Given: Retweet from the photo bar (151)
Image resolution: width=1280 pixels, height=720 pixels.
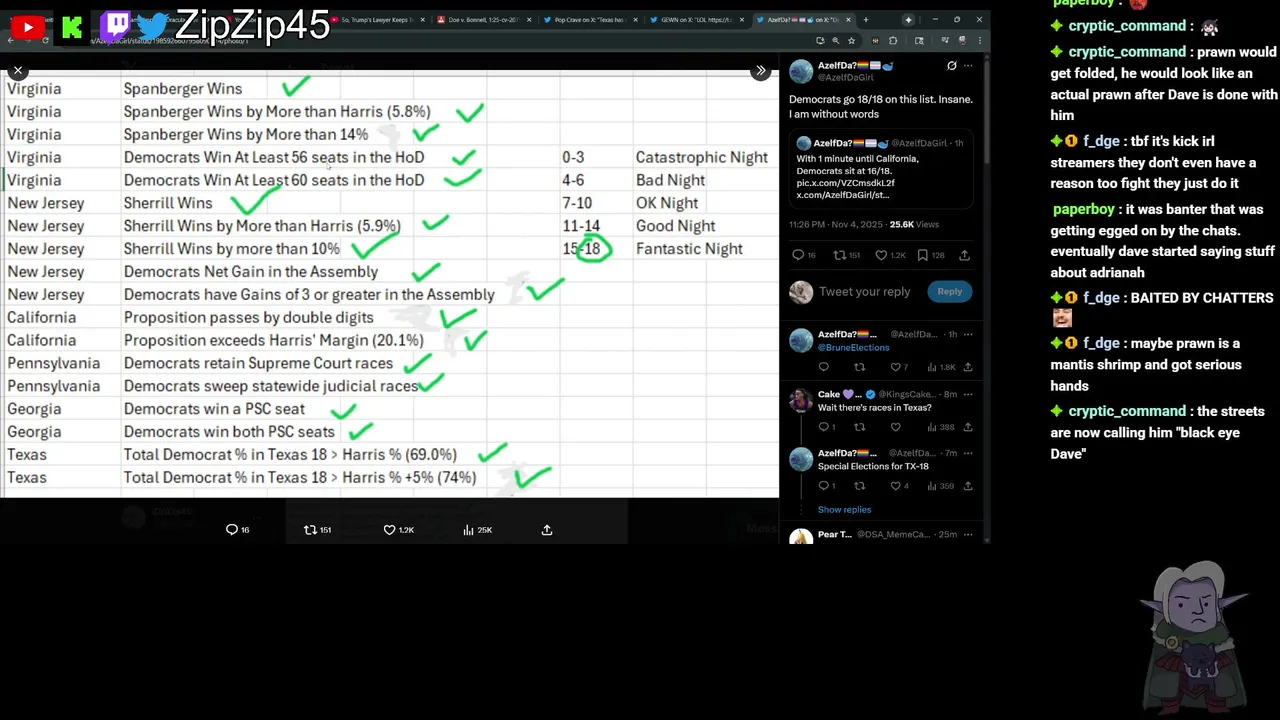Looking at the screenshot, I should pyautogui.click(x=317, y=530).
